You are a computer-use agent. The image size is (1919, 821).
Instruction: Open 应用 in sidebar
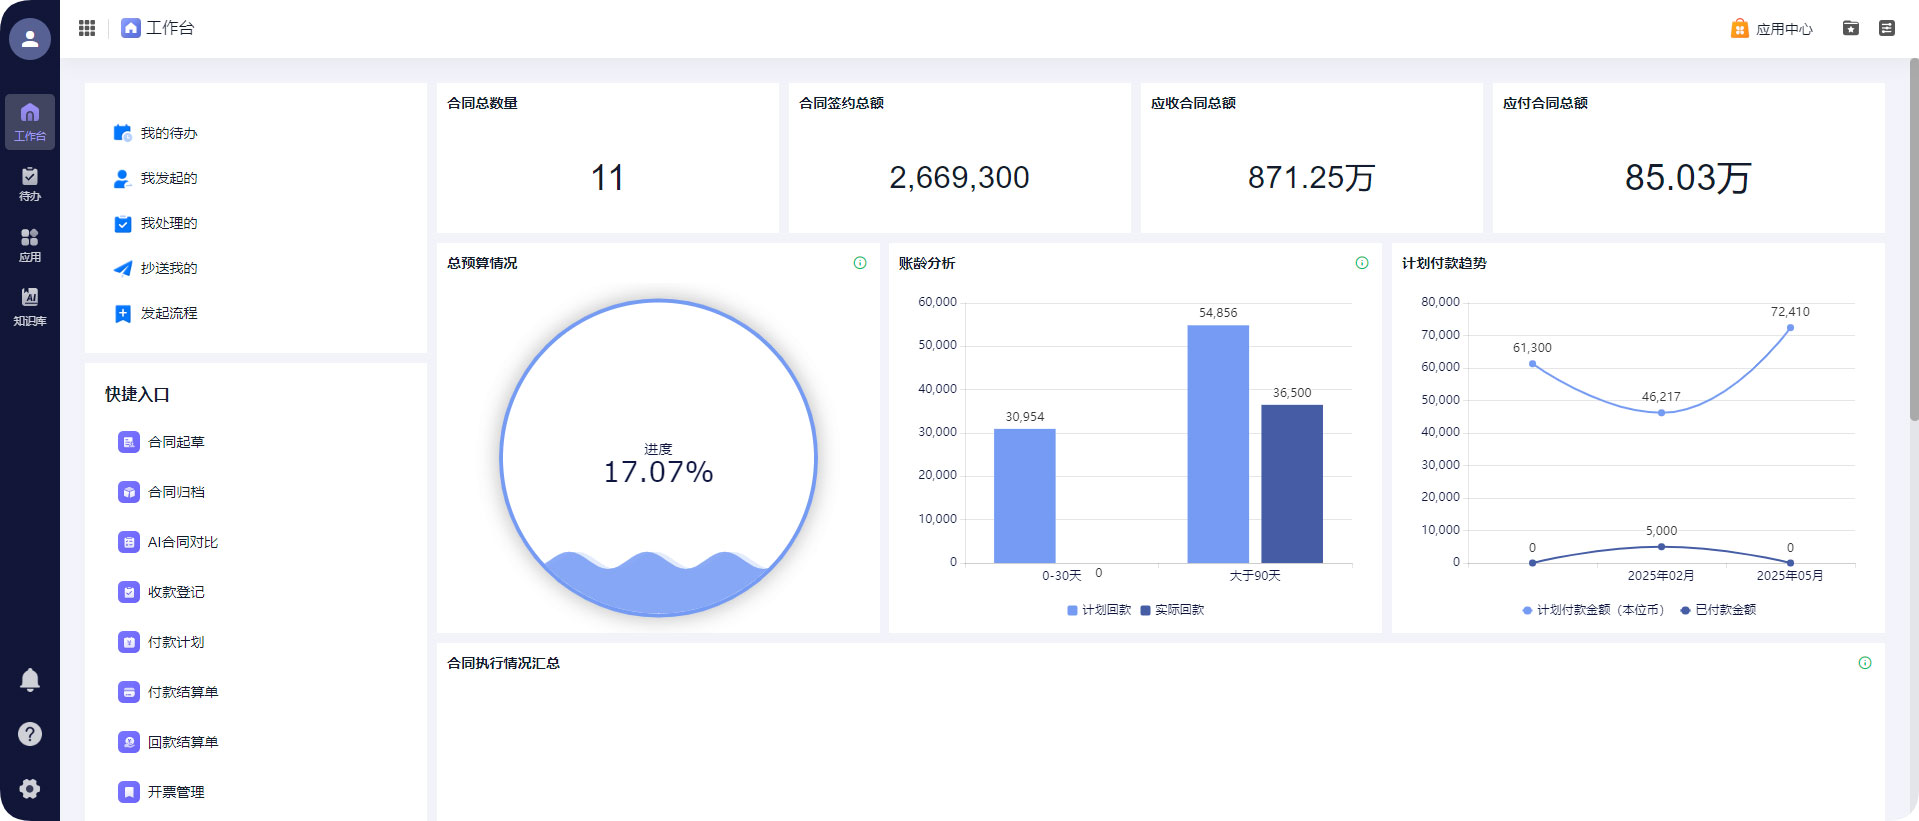[30, 245]
